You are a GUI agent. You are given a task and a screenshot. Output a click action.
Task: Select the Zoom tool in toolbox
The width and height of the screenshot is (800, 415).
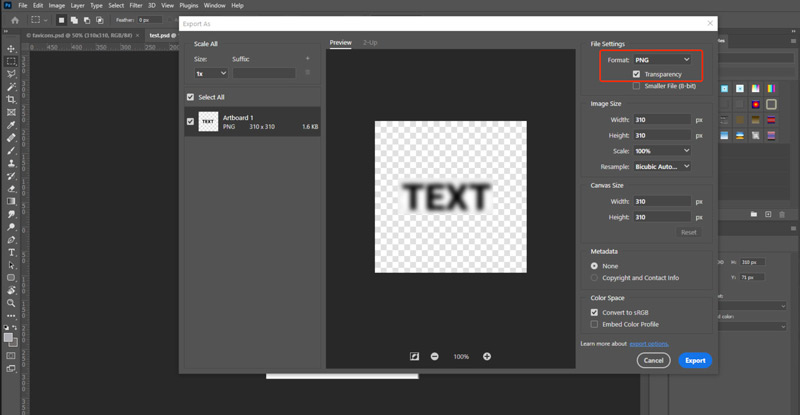click(x=11, y=303)
